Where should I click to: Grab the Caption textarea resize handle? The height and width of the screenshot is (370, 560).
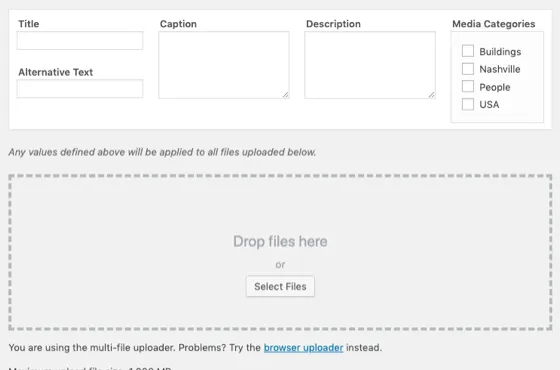coord(285,95)
